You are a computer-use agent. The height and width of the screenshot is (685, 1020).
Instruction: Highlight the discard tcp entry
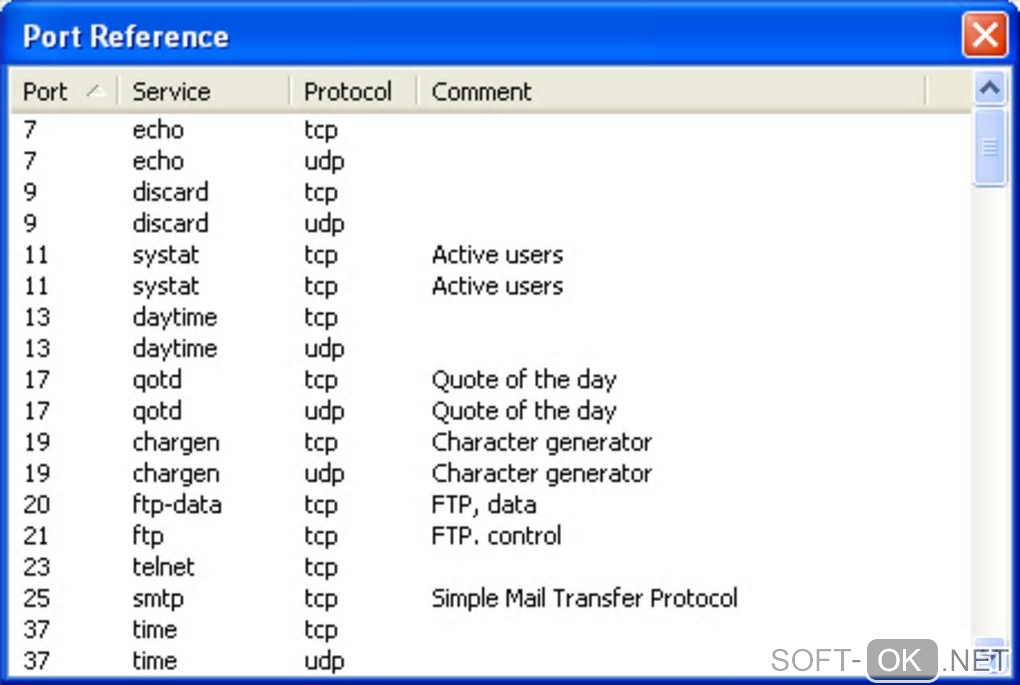point(170,192)
